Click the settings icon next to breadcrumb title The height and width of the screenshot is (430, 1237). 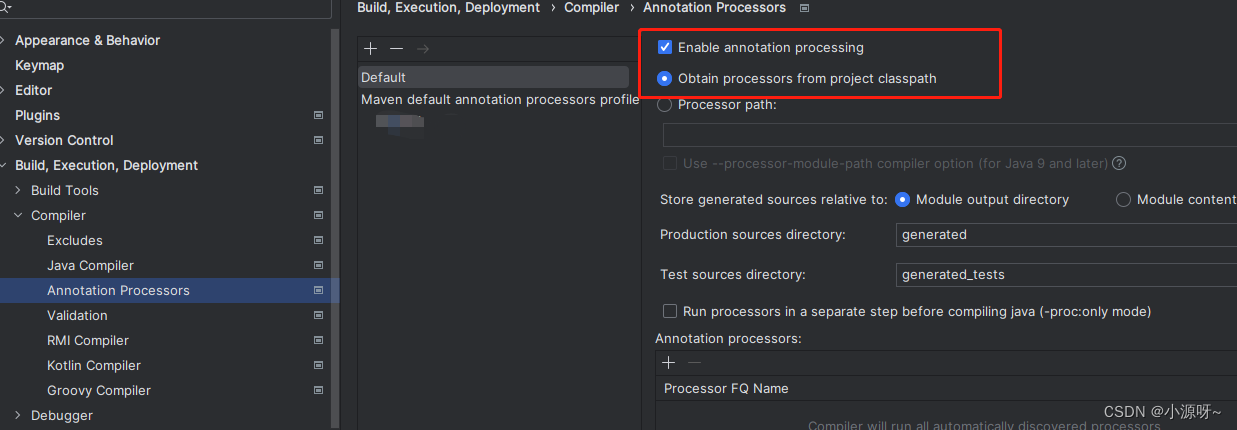pos(805,8)
